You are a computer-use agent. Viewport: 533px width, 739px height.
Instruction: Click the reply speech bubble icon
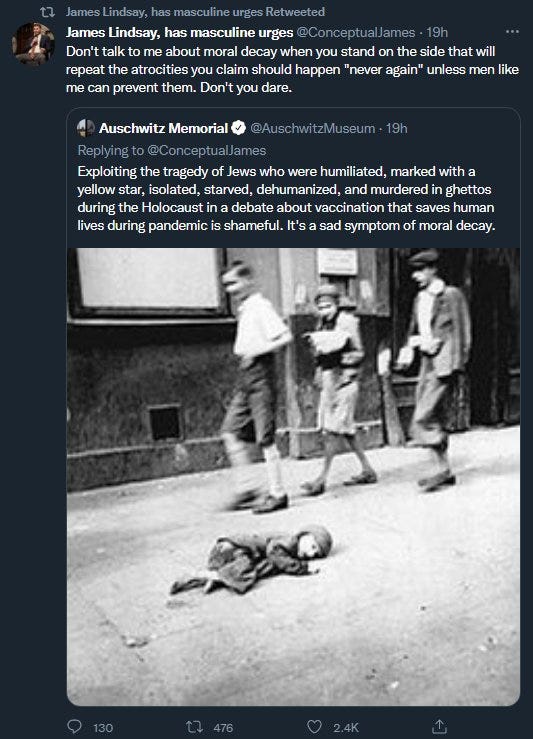[74, 726]
